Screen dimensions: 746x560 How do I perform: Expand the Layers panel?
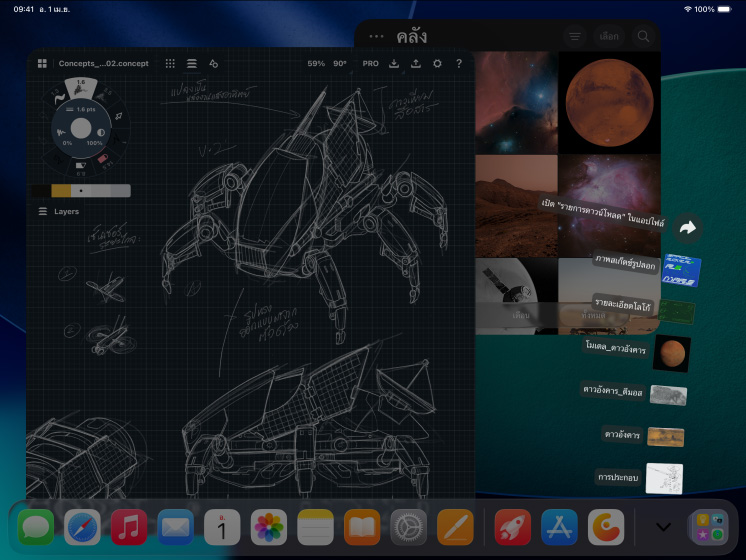click(59, 212)
